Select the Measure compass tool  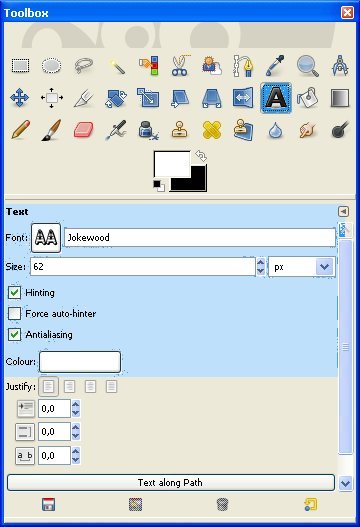point(340,66)
